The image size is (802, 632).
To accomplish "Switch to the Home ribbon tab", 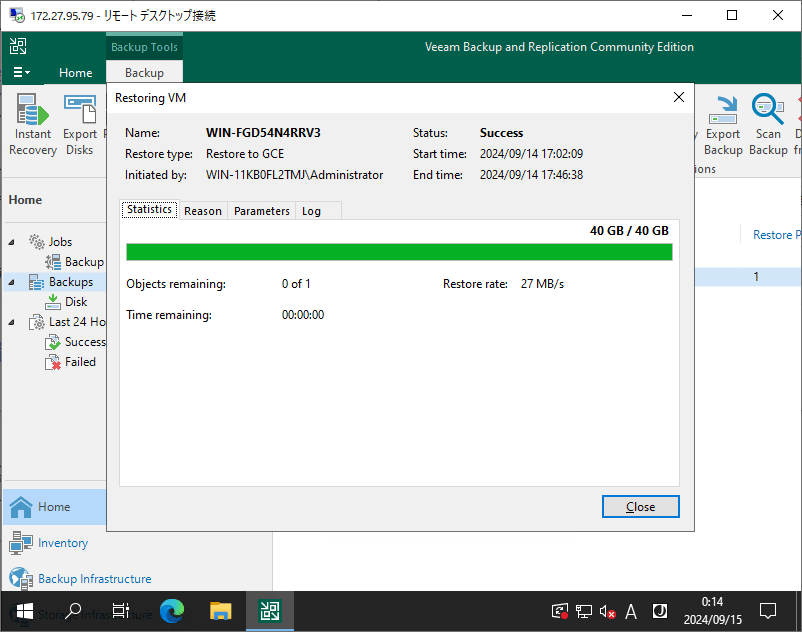I will tap(76, 73).
